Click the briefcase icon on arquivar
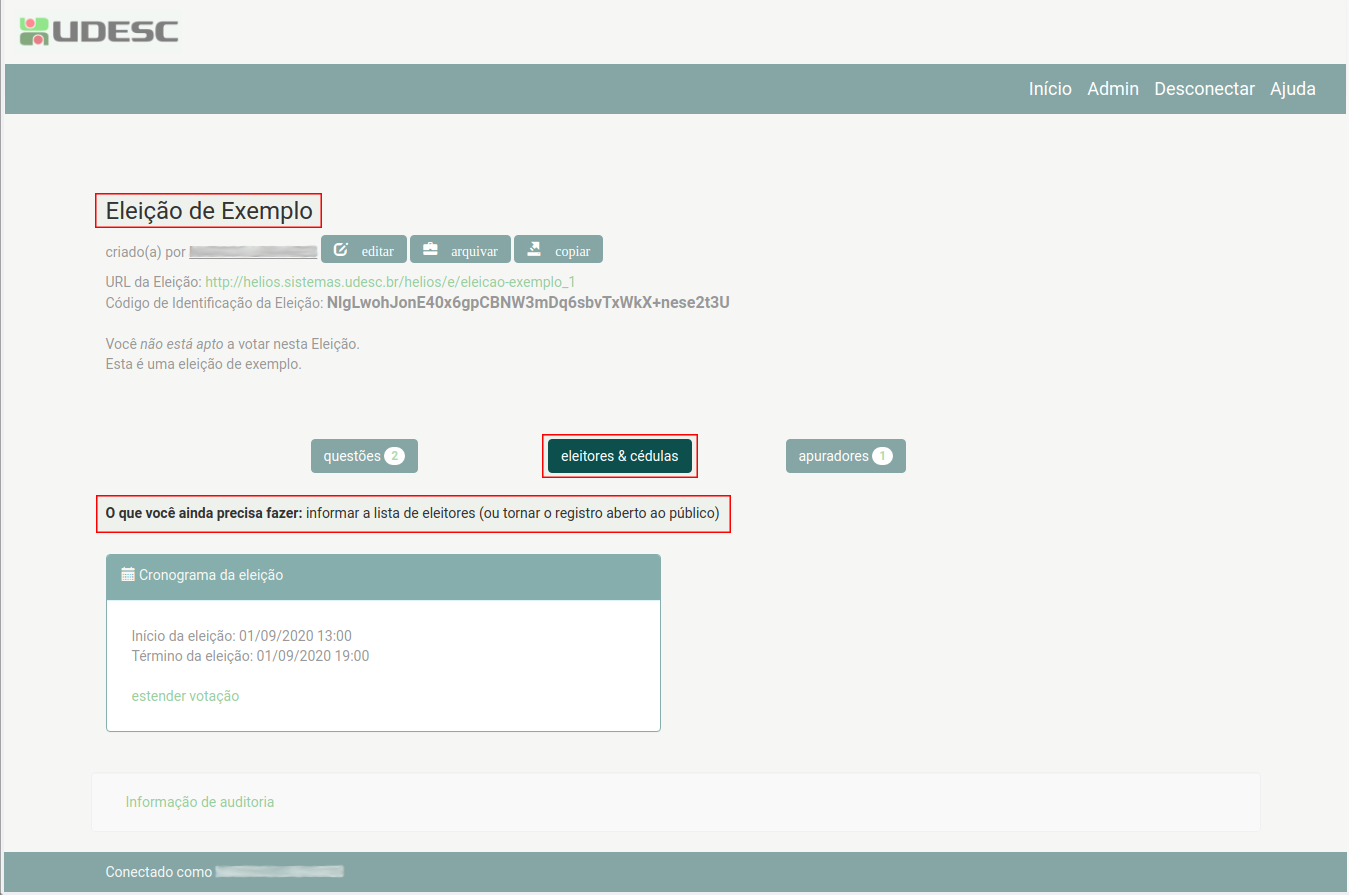This screenshot has height=895, width=1349. pos(430,249)
